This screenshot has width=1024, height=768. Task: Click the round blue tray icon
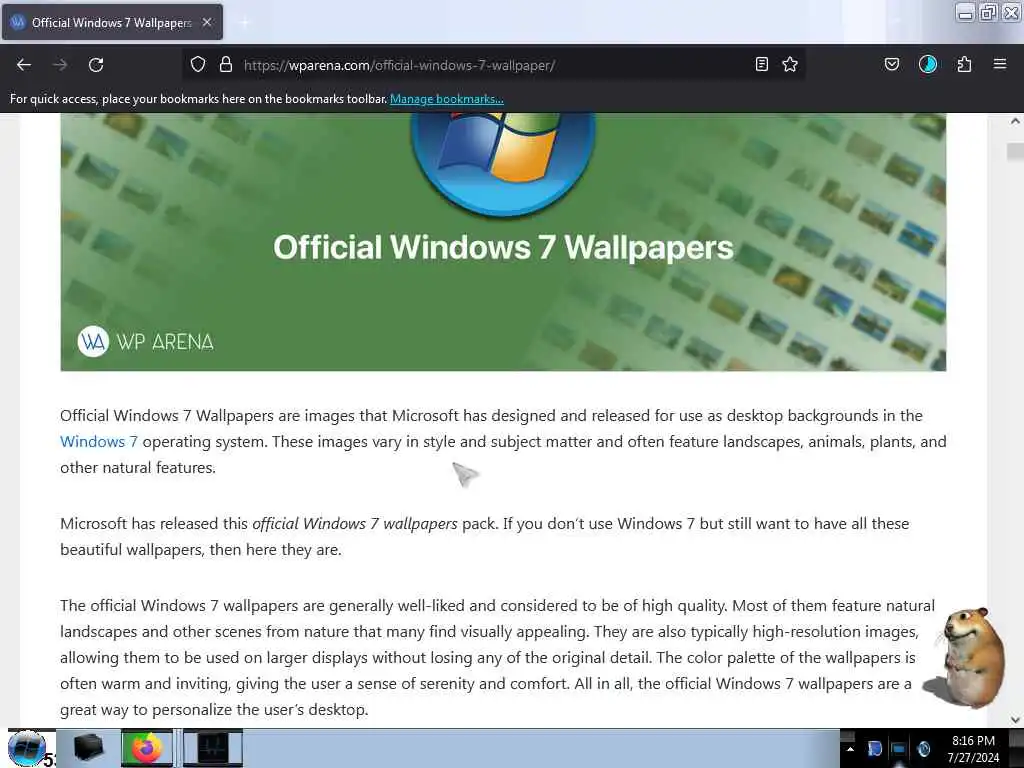point(923,749)
